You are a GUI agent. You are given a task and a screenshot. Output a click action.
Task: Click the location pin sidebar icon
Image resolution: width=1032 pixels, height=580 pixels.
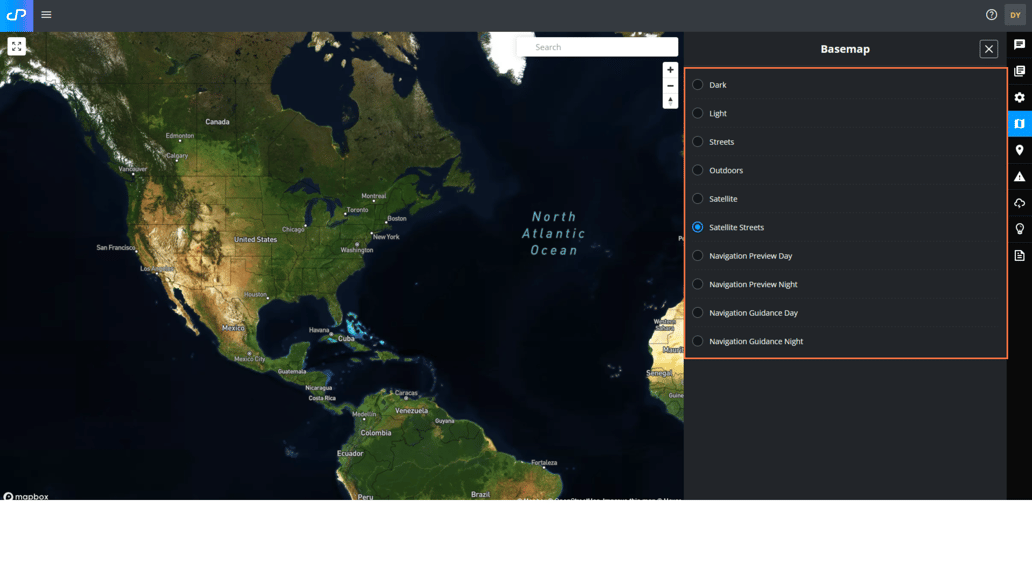(1019, 150)
